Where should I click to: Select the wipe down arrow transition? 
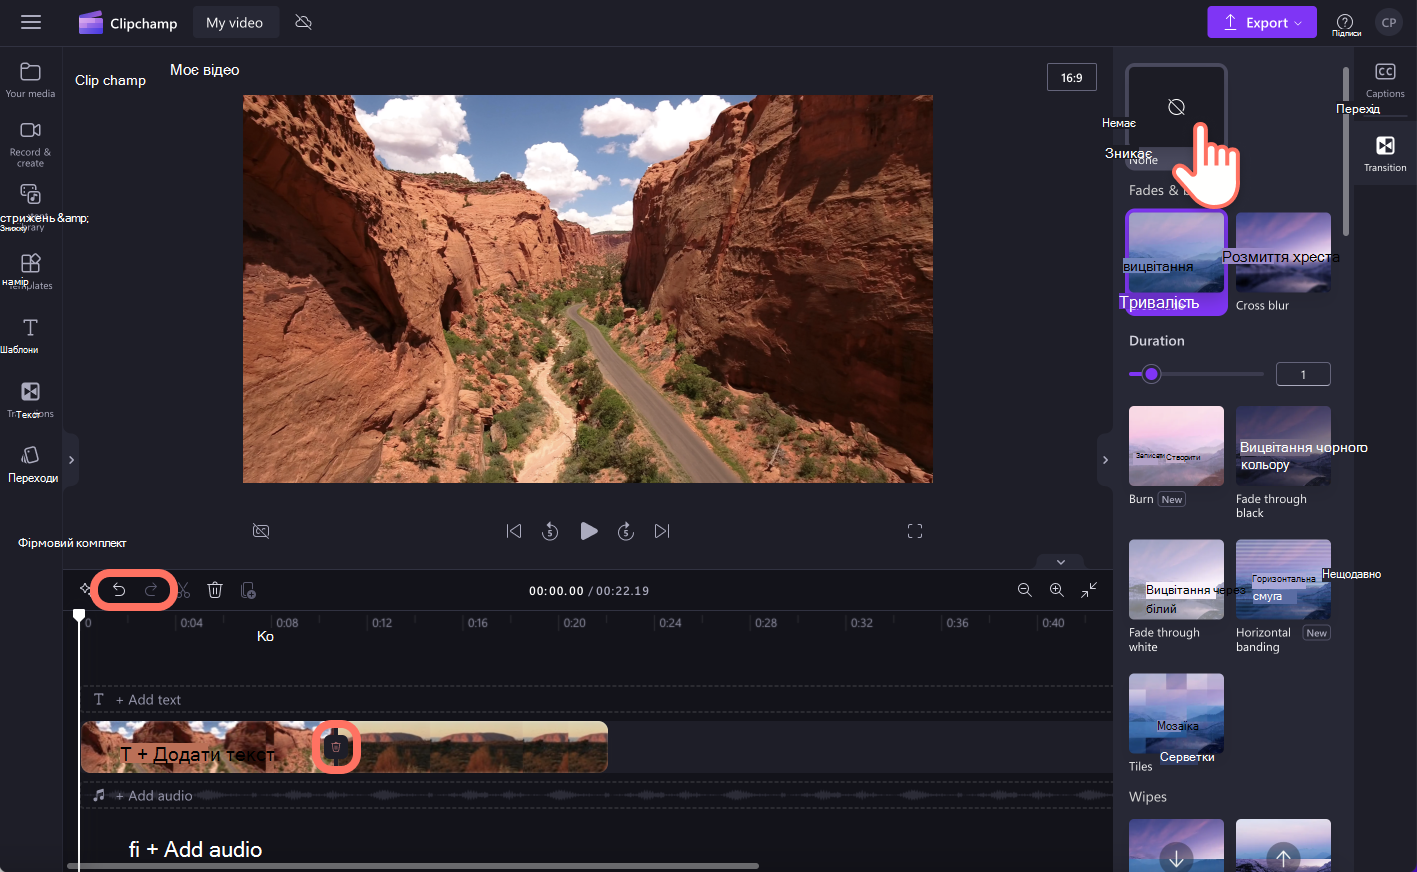coord(1176,846)
